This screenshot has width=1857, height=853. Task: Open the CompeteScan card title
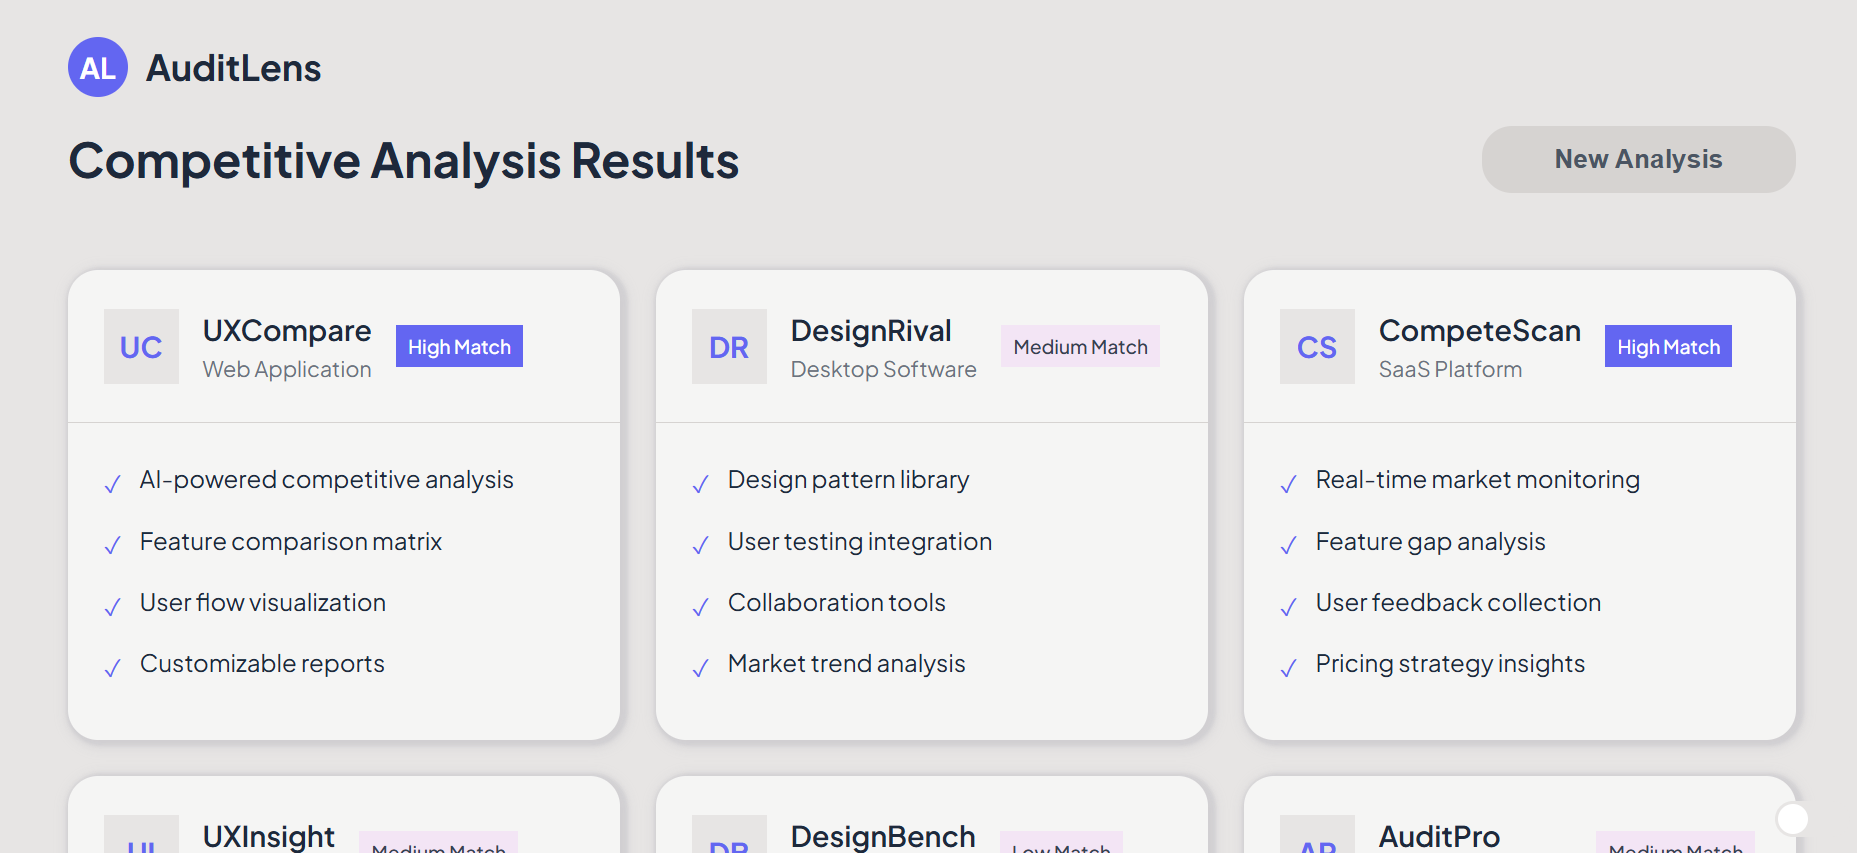tap(1479, 331)
